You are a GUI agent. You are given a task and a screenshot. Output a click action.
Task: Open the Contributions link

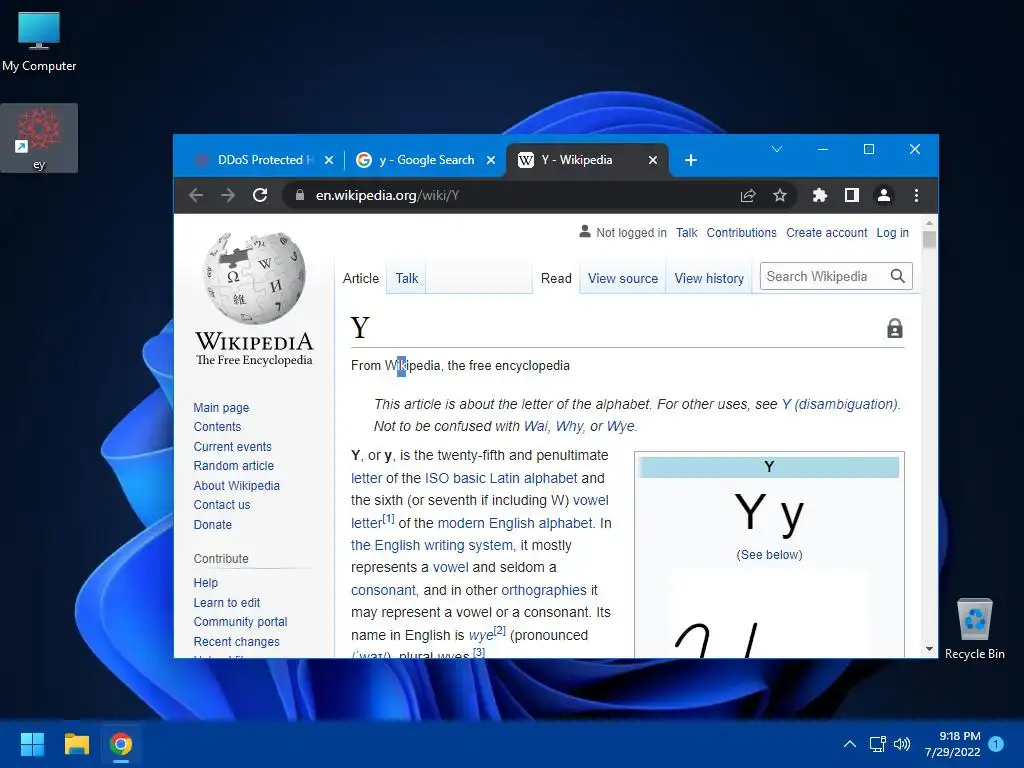pos(741,232)
